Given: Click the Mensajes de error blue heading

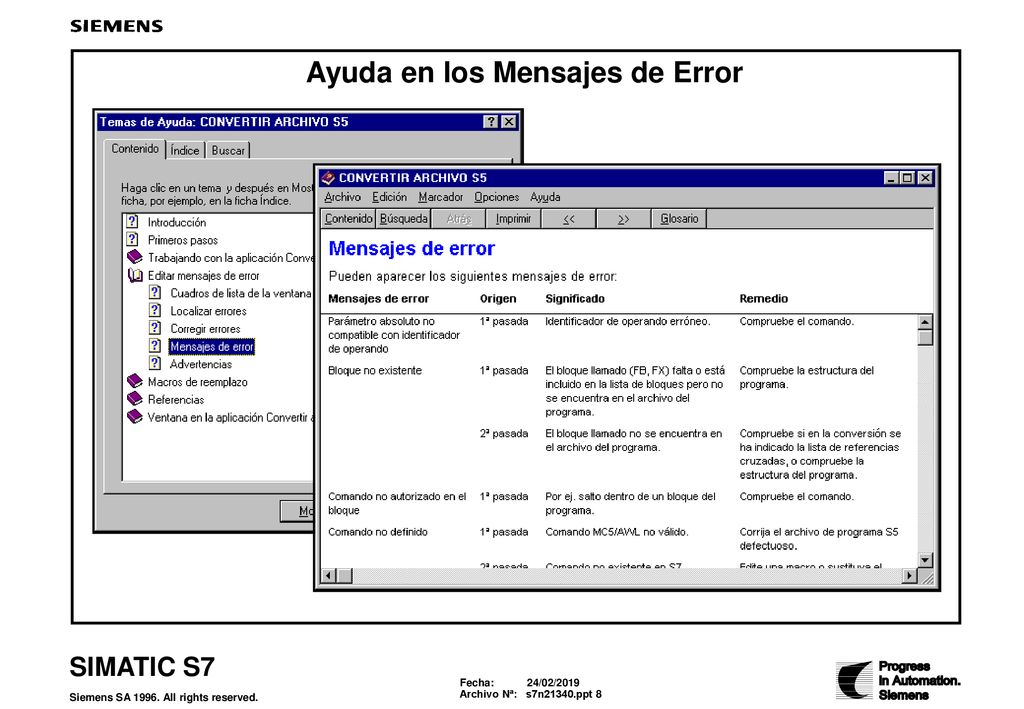Looking at the screenshot, I should coord(411,248).
